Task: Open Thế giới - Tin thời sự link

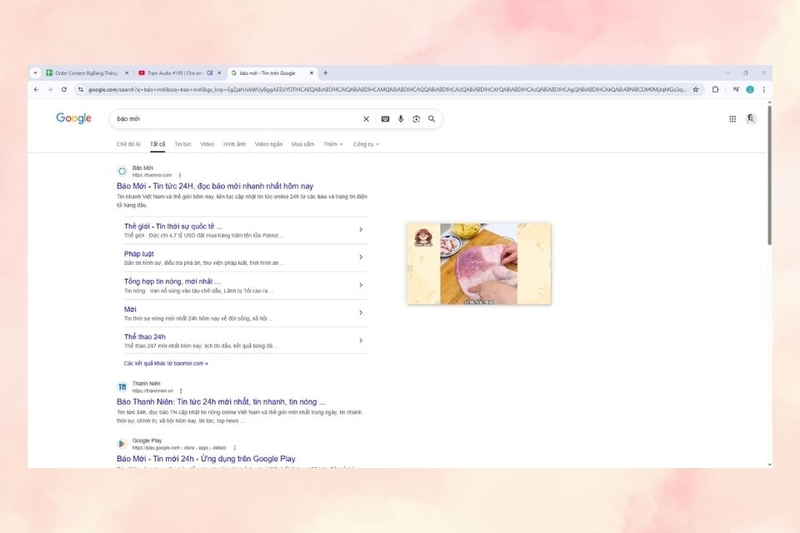Action: click(x=173, y=226)
